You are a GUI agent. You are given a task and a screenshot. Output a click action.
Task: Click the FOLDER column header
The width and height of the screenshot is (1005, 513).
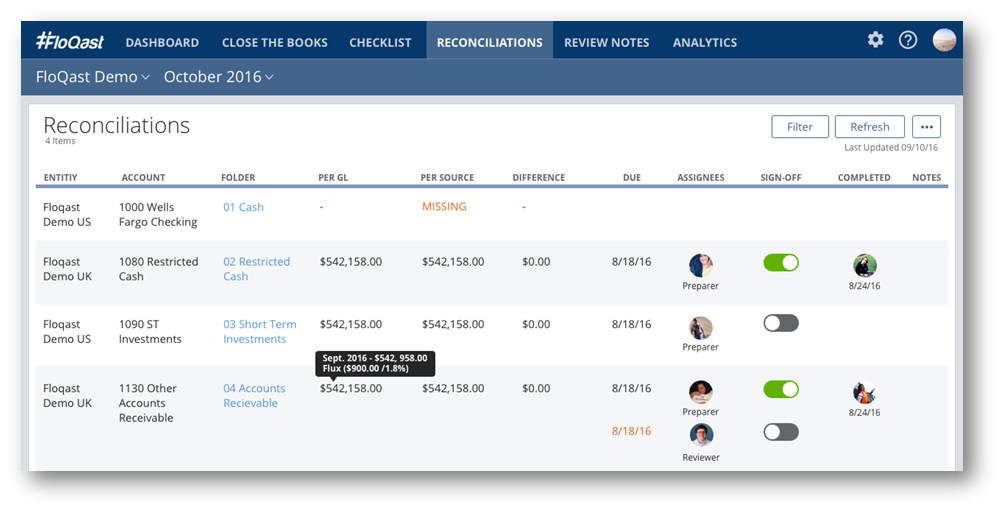pos(238,178)
